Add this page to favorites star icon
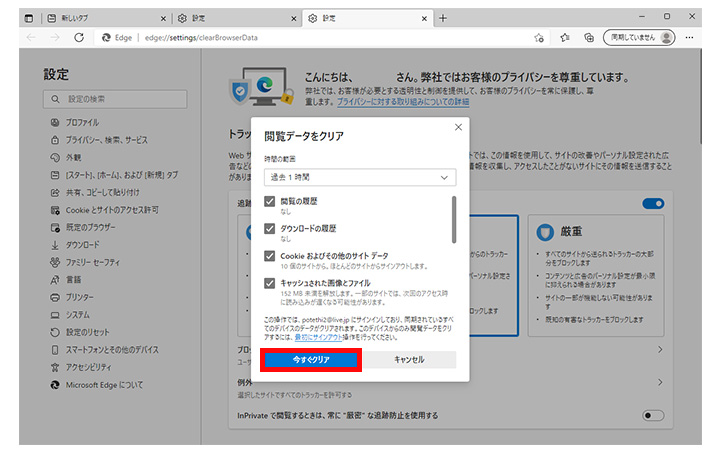 [x=539, y=38]
